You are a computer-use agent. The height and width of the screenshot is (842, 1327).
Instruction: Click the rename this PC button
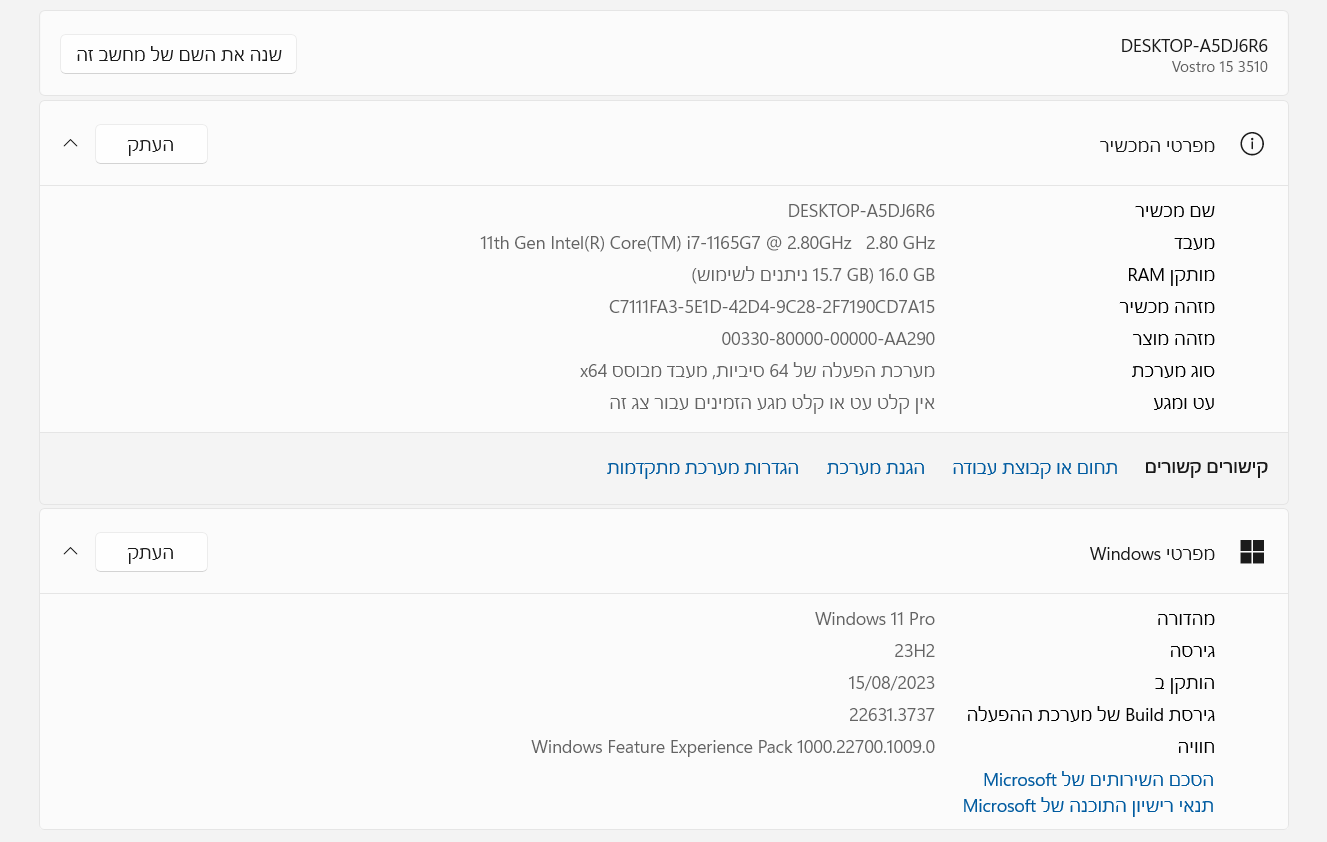coord(178,54)
